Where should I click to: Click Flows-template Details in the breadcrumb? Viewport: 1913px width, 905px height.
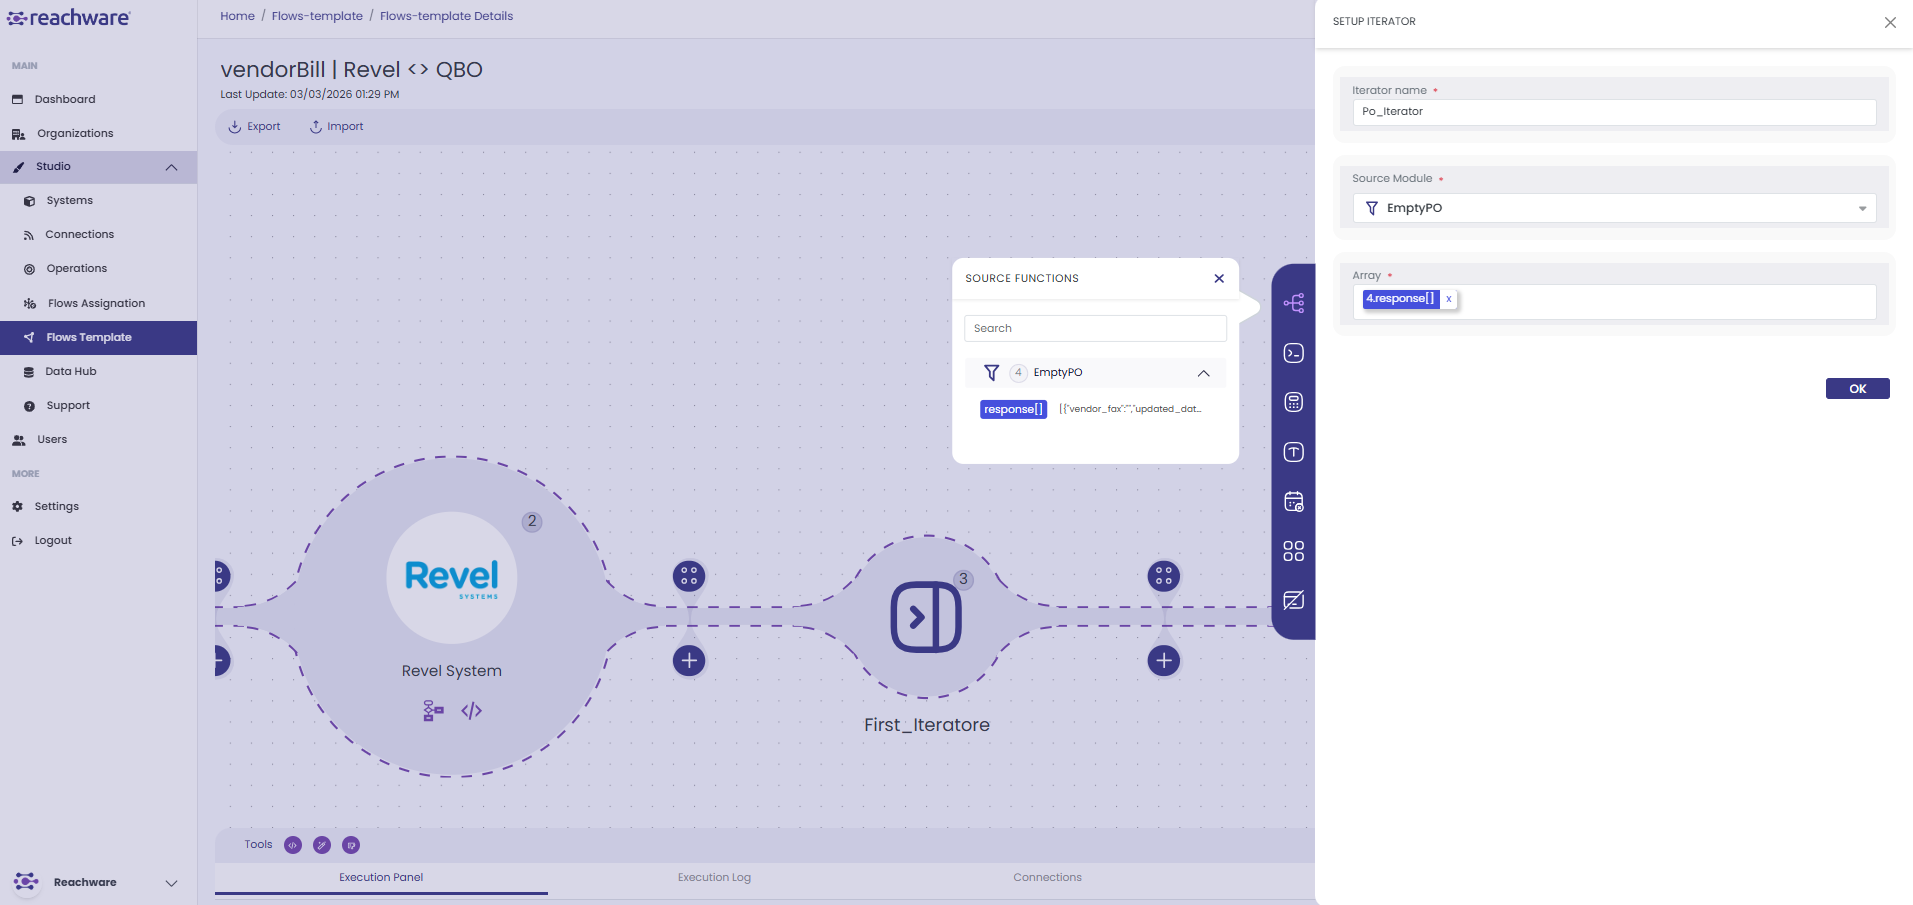coord(446,16)
